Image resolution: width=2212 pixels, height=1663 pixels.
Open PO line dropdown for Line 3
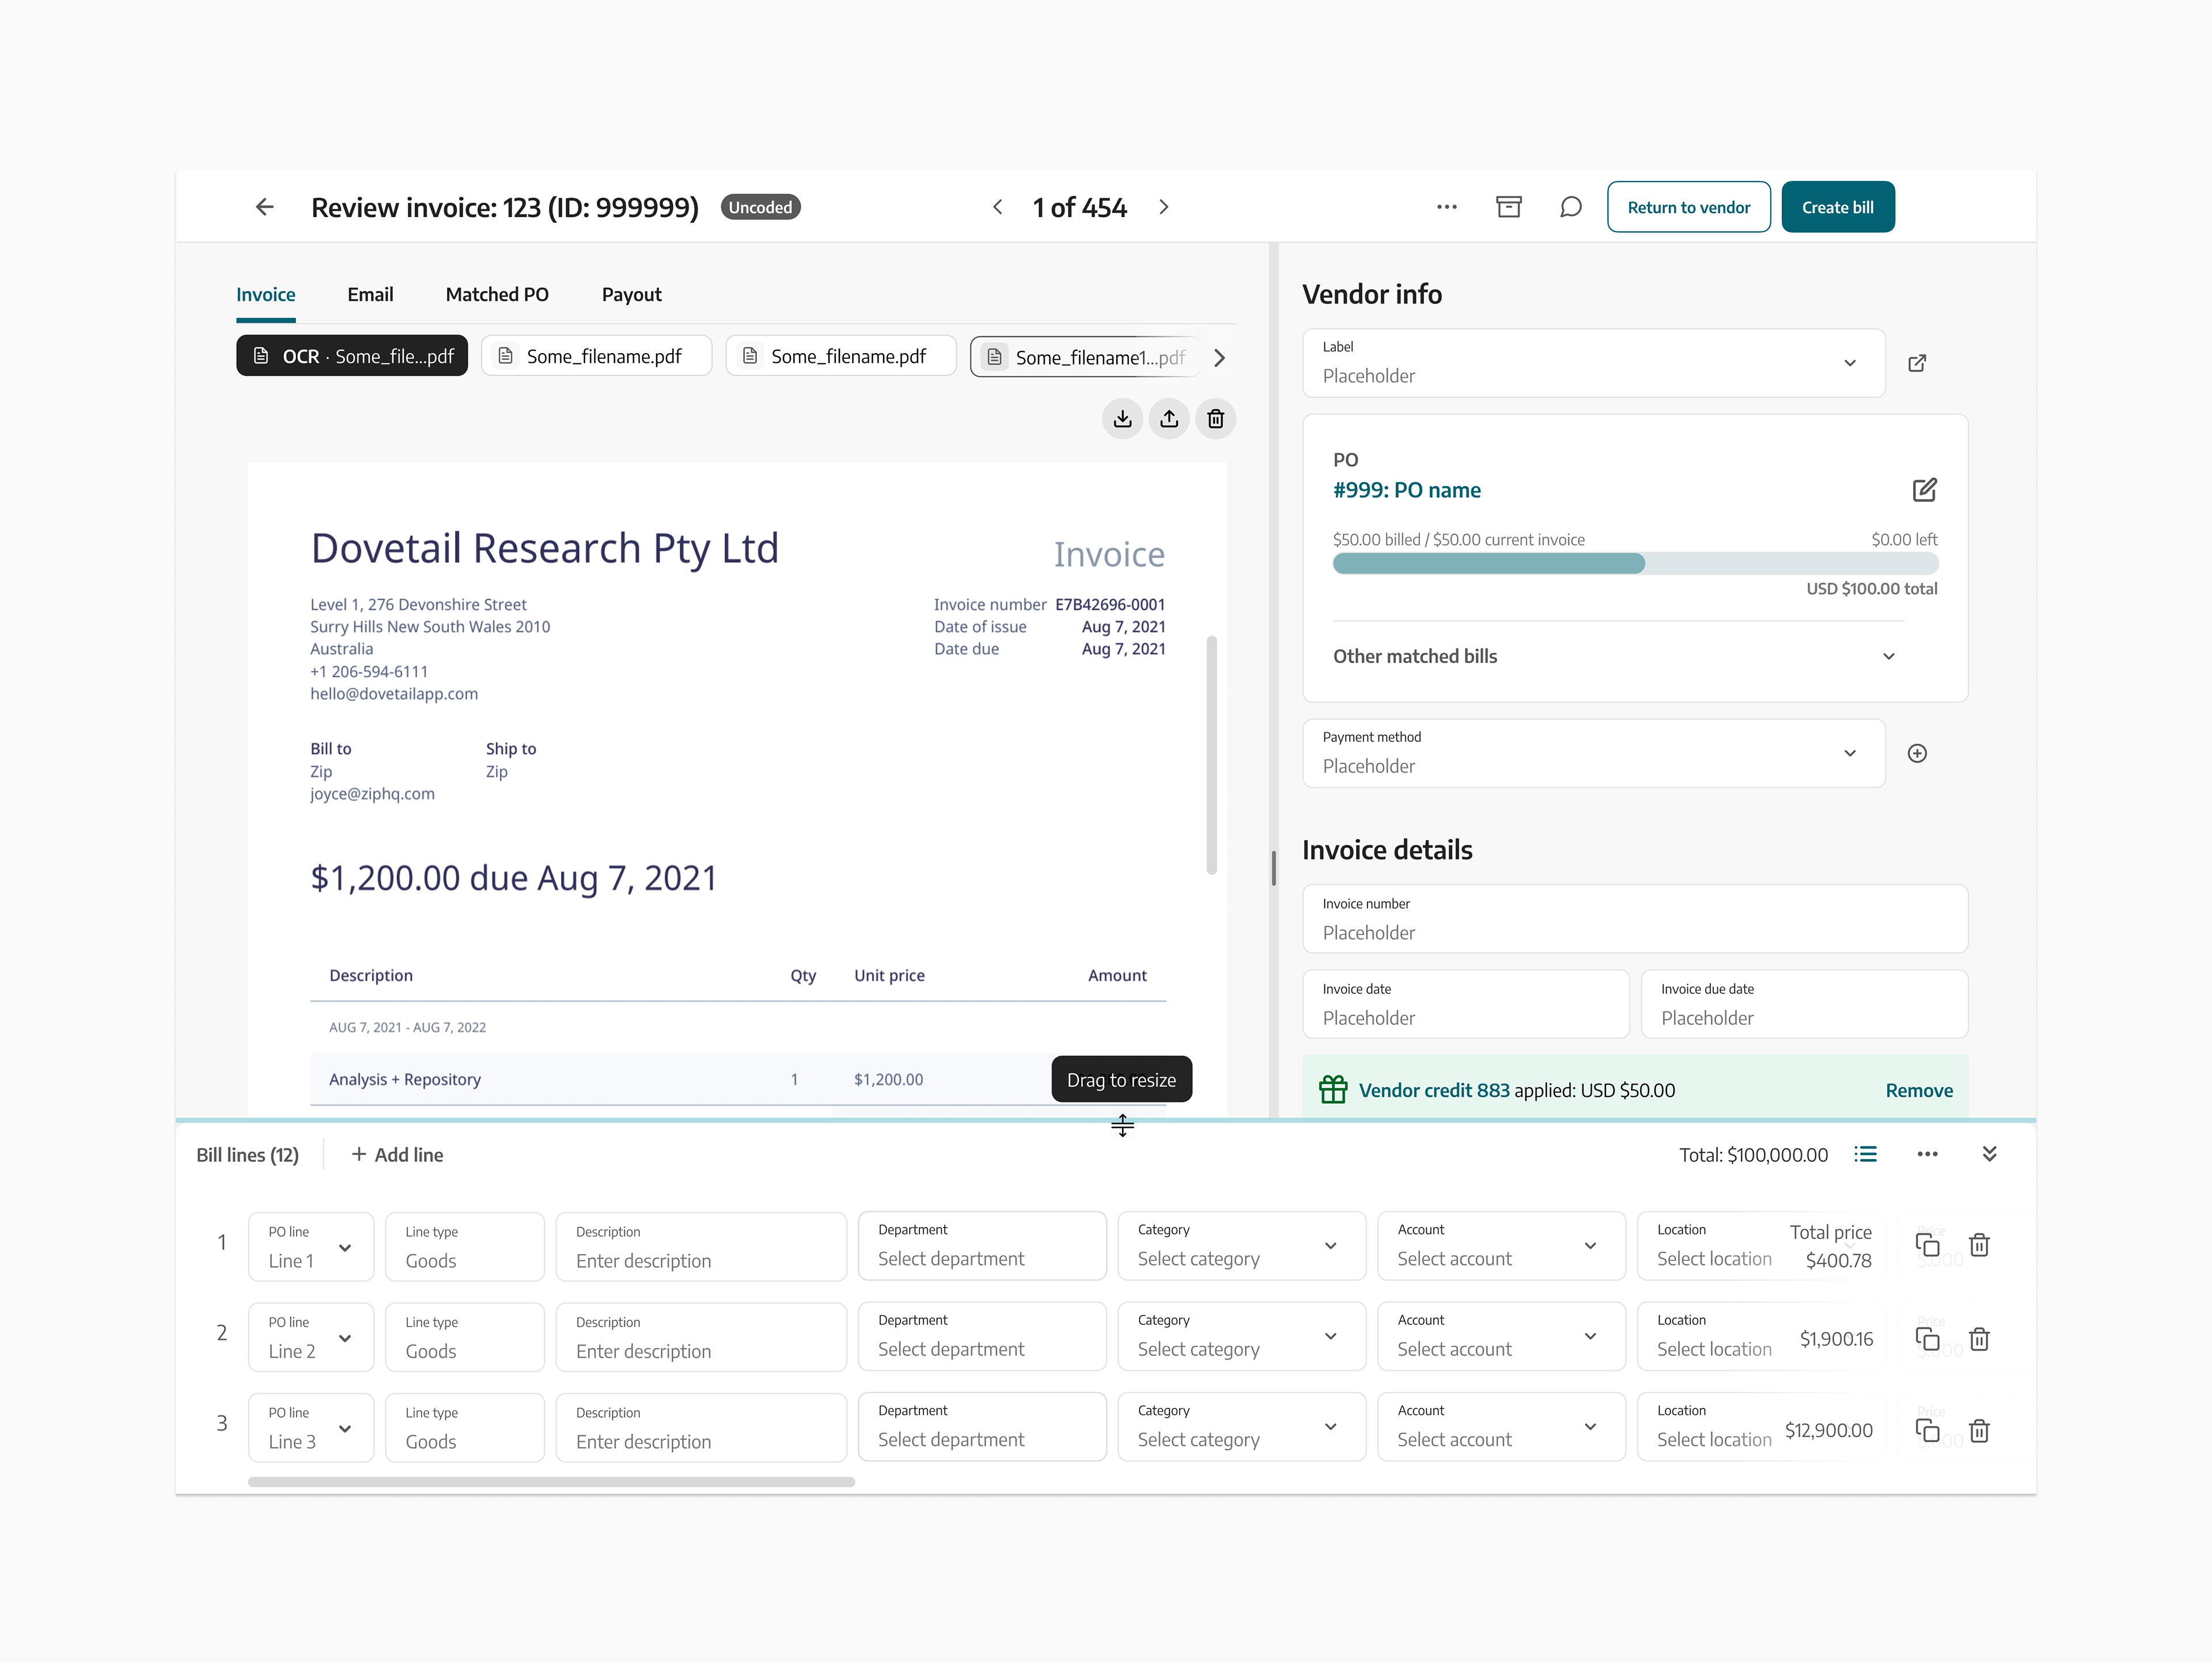coord(311,1428)
